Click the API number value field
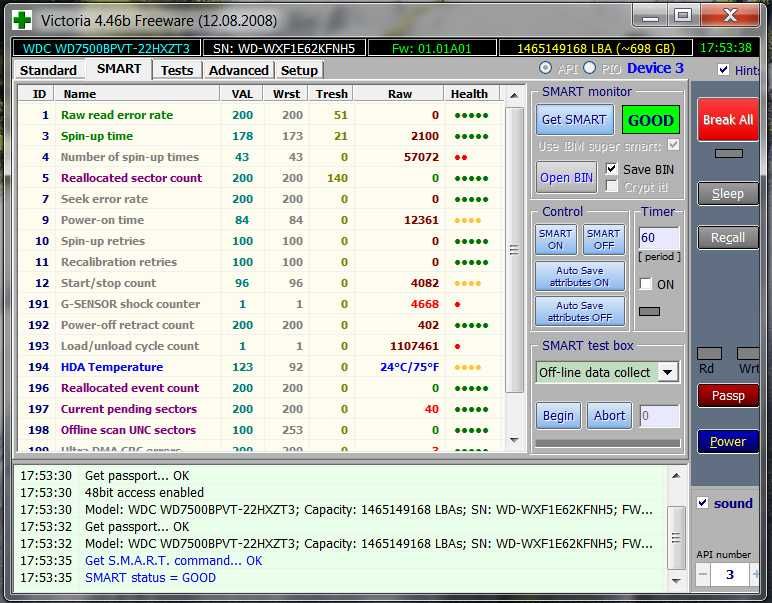The width and height of the screenshot is (772, 603). (729, 574)
